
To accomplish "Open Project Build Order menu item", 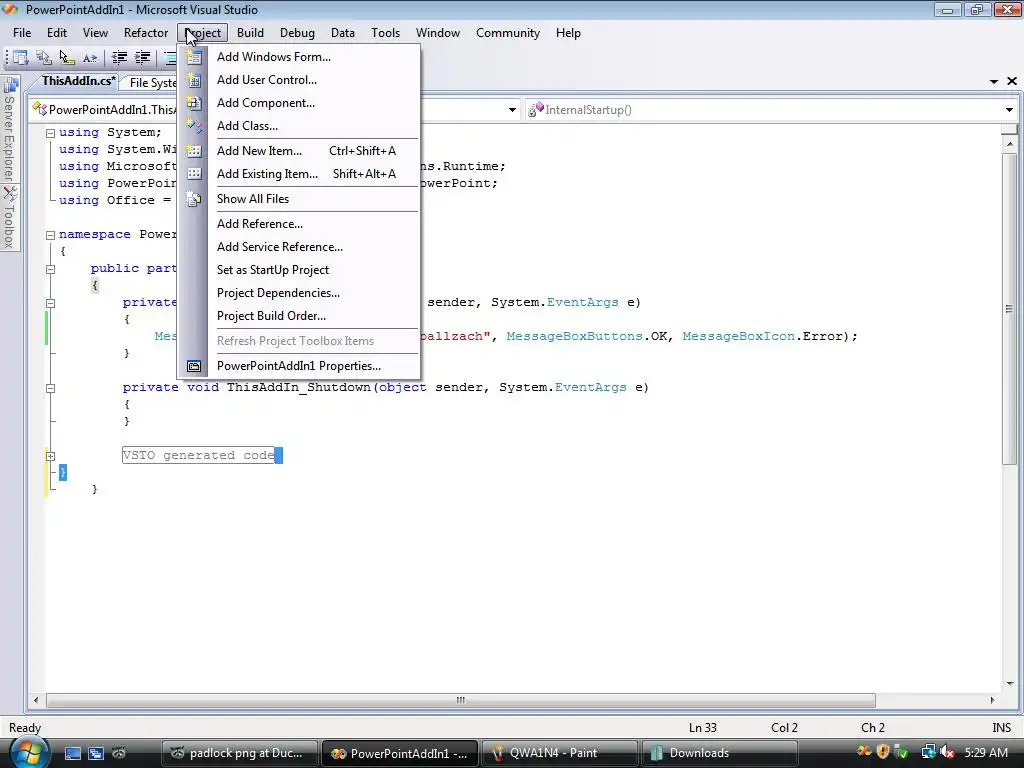I will point(298,315).
